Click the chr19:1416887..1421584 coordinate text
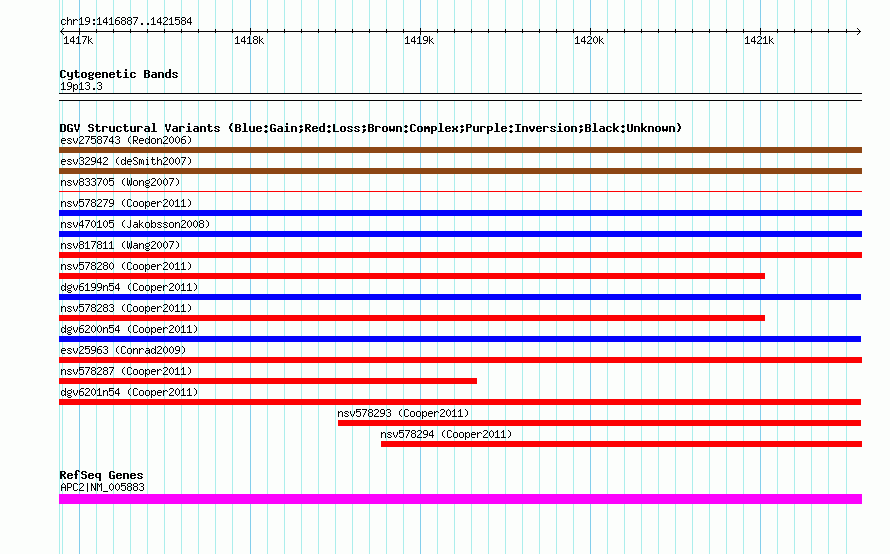The width and height of the screenshot is (890, 554). tap(126, 21)
